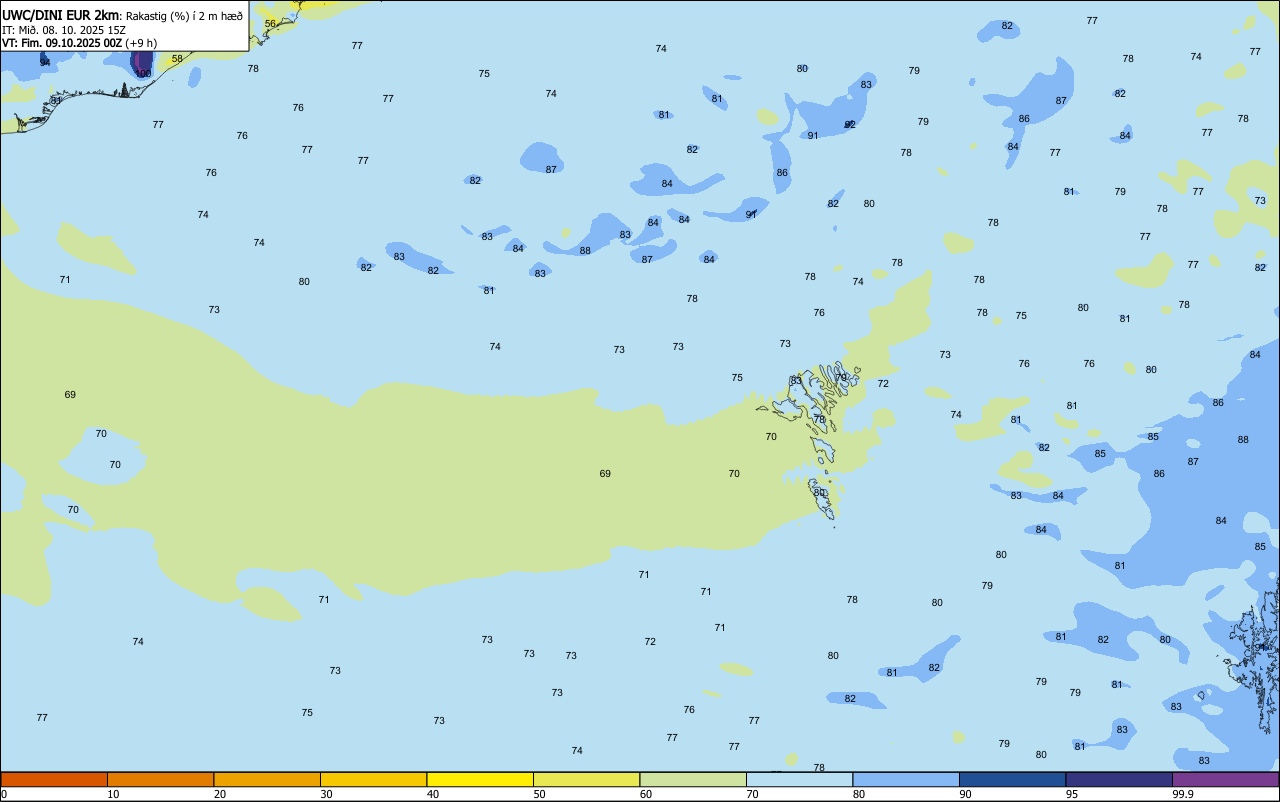Click the 0–10 dark orange legend swatch
Screen dimensions: 1280x802
pyautogui.click(x=54, y=779)
